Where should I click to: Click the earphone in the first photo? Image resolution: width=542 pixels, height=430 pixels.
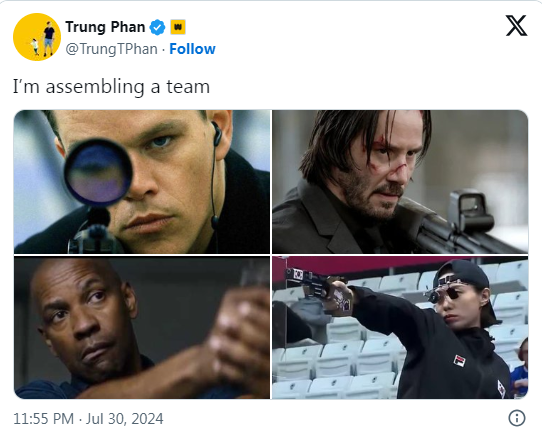(x=217, y=133)
